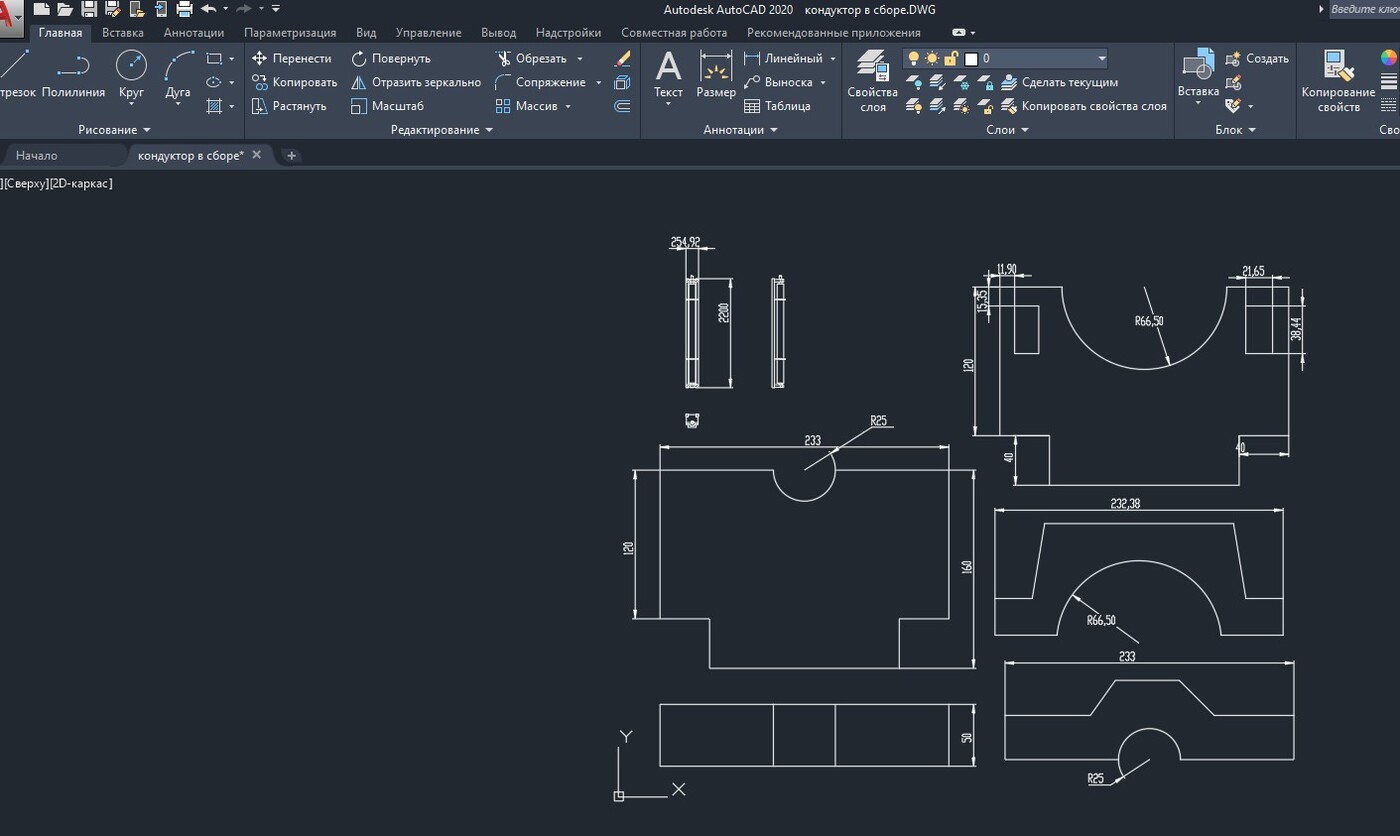Toggle layer 0 freeze sun icon
1400x836 pixels.
pyautogui.click(x=932, y=59)
